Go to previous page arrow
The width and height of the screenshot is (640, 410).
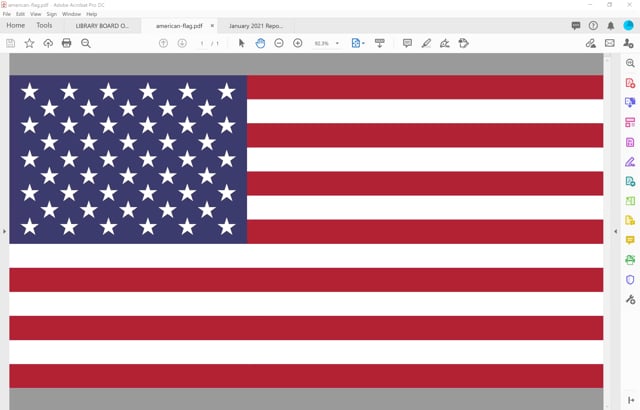[163, 43]
